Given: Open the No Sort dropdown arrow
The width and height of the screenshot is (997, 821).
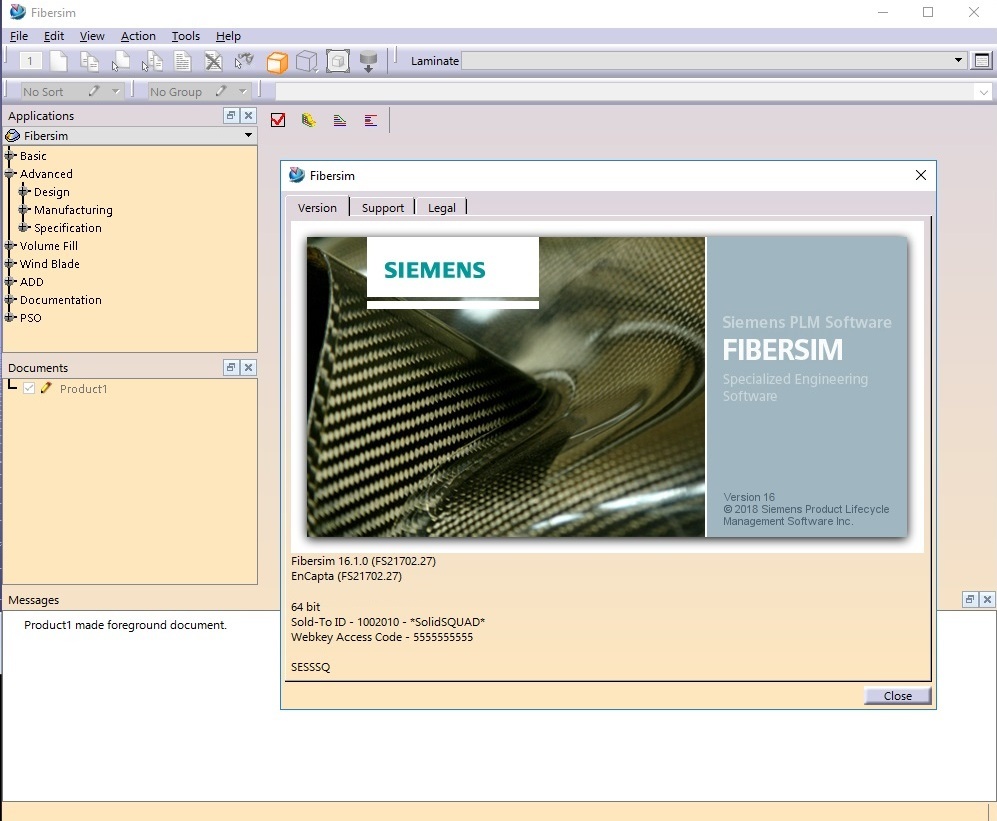Looking at the screenshot, I should pos(116,91).
